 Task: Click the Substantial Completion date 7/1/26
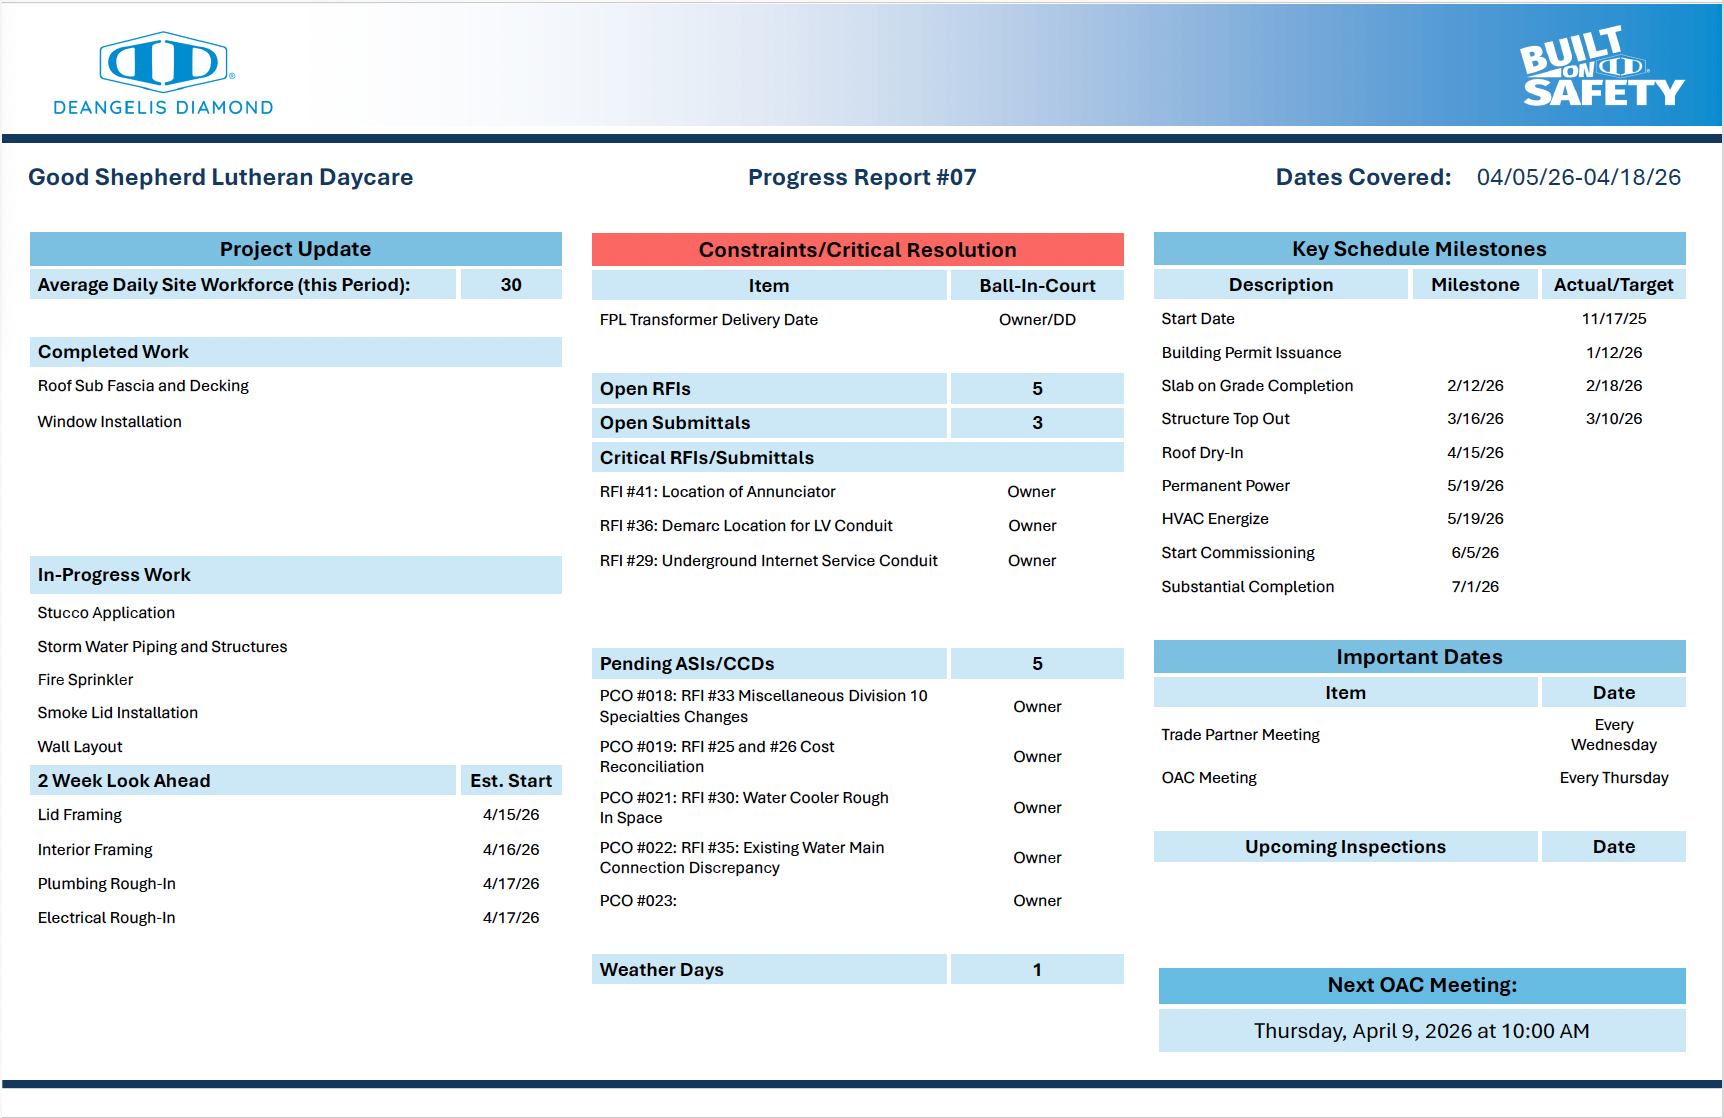pyautogui.click(x=1474, y=587)
